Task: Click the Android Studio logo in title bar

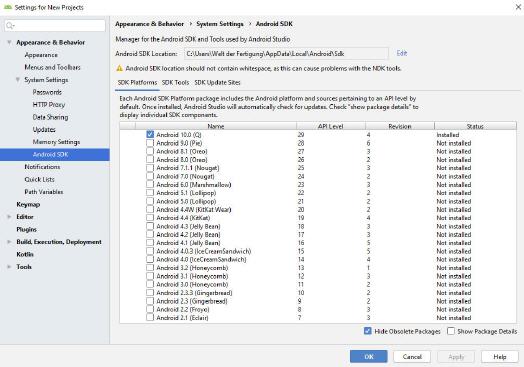Action: click(x=8, y=7)
